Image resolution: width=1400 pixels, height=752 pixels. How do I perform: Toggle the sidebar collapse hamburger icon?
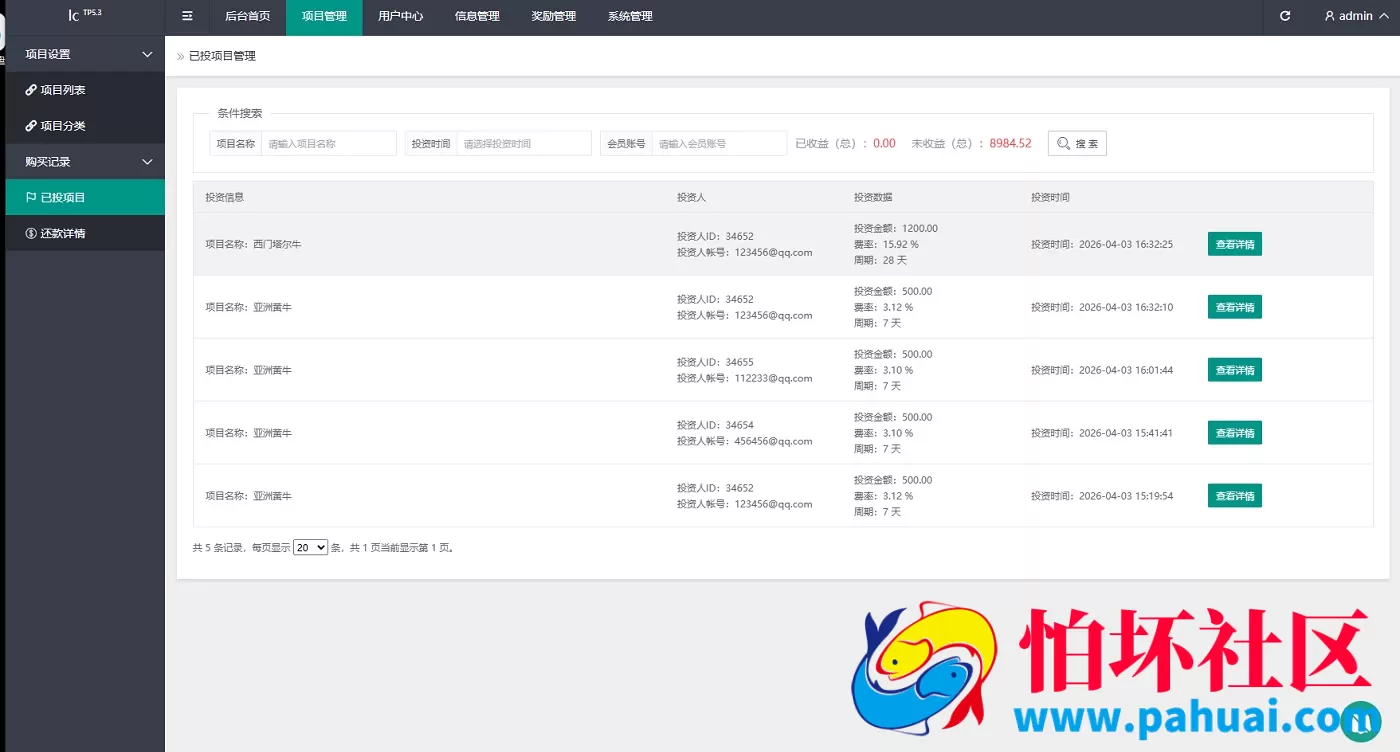point(187,16)
